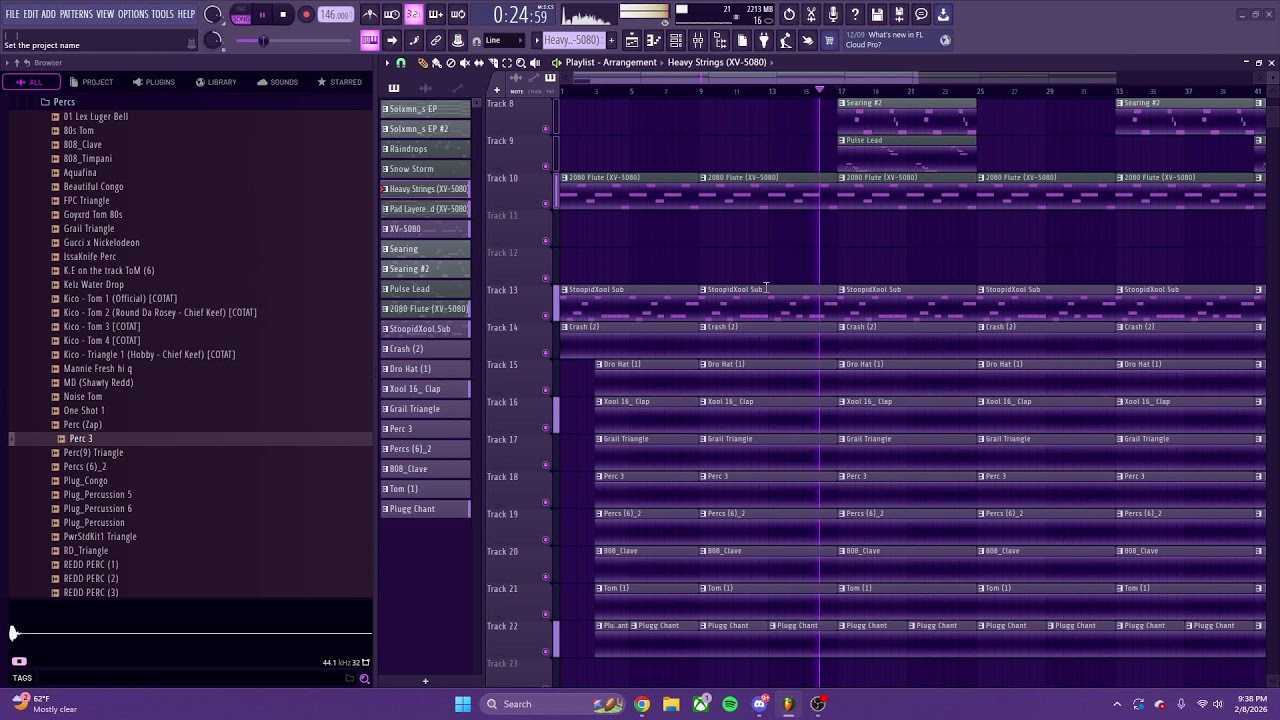Select the Plugg Chant pattern in picker
Screen dimensions: 1280x720
pos(425,509)
